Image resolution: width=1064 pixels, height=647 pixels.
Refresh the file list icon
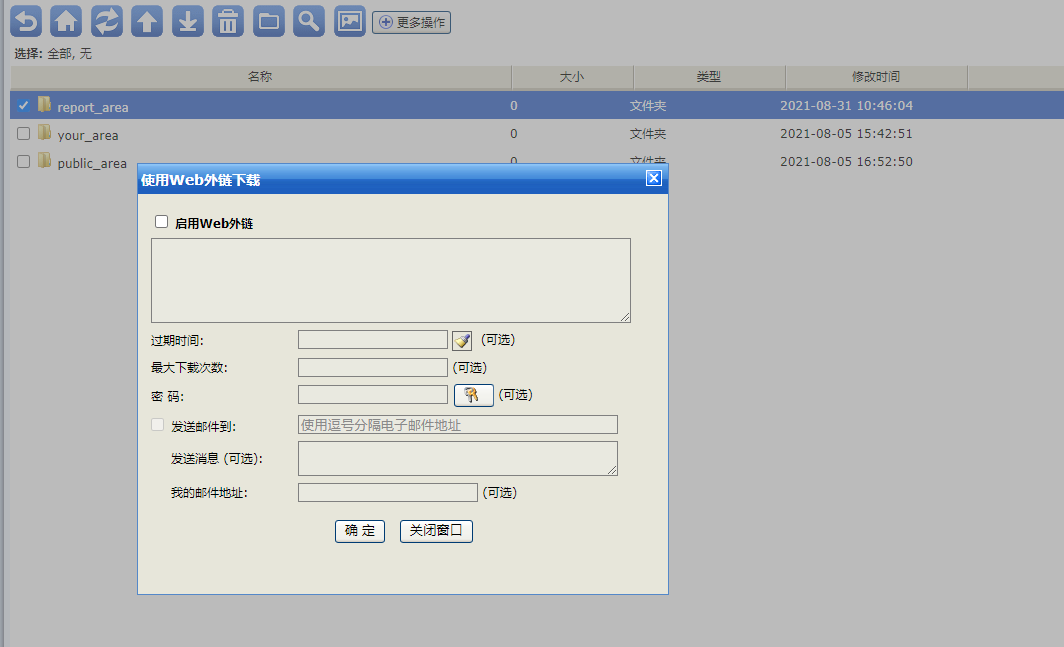107,21
